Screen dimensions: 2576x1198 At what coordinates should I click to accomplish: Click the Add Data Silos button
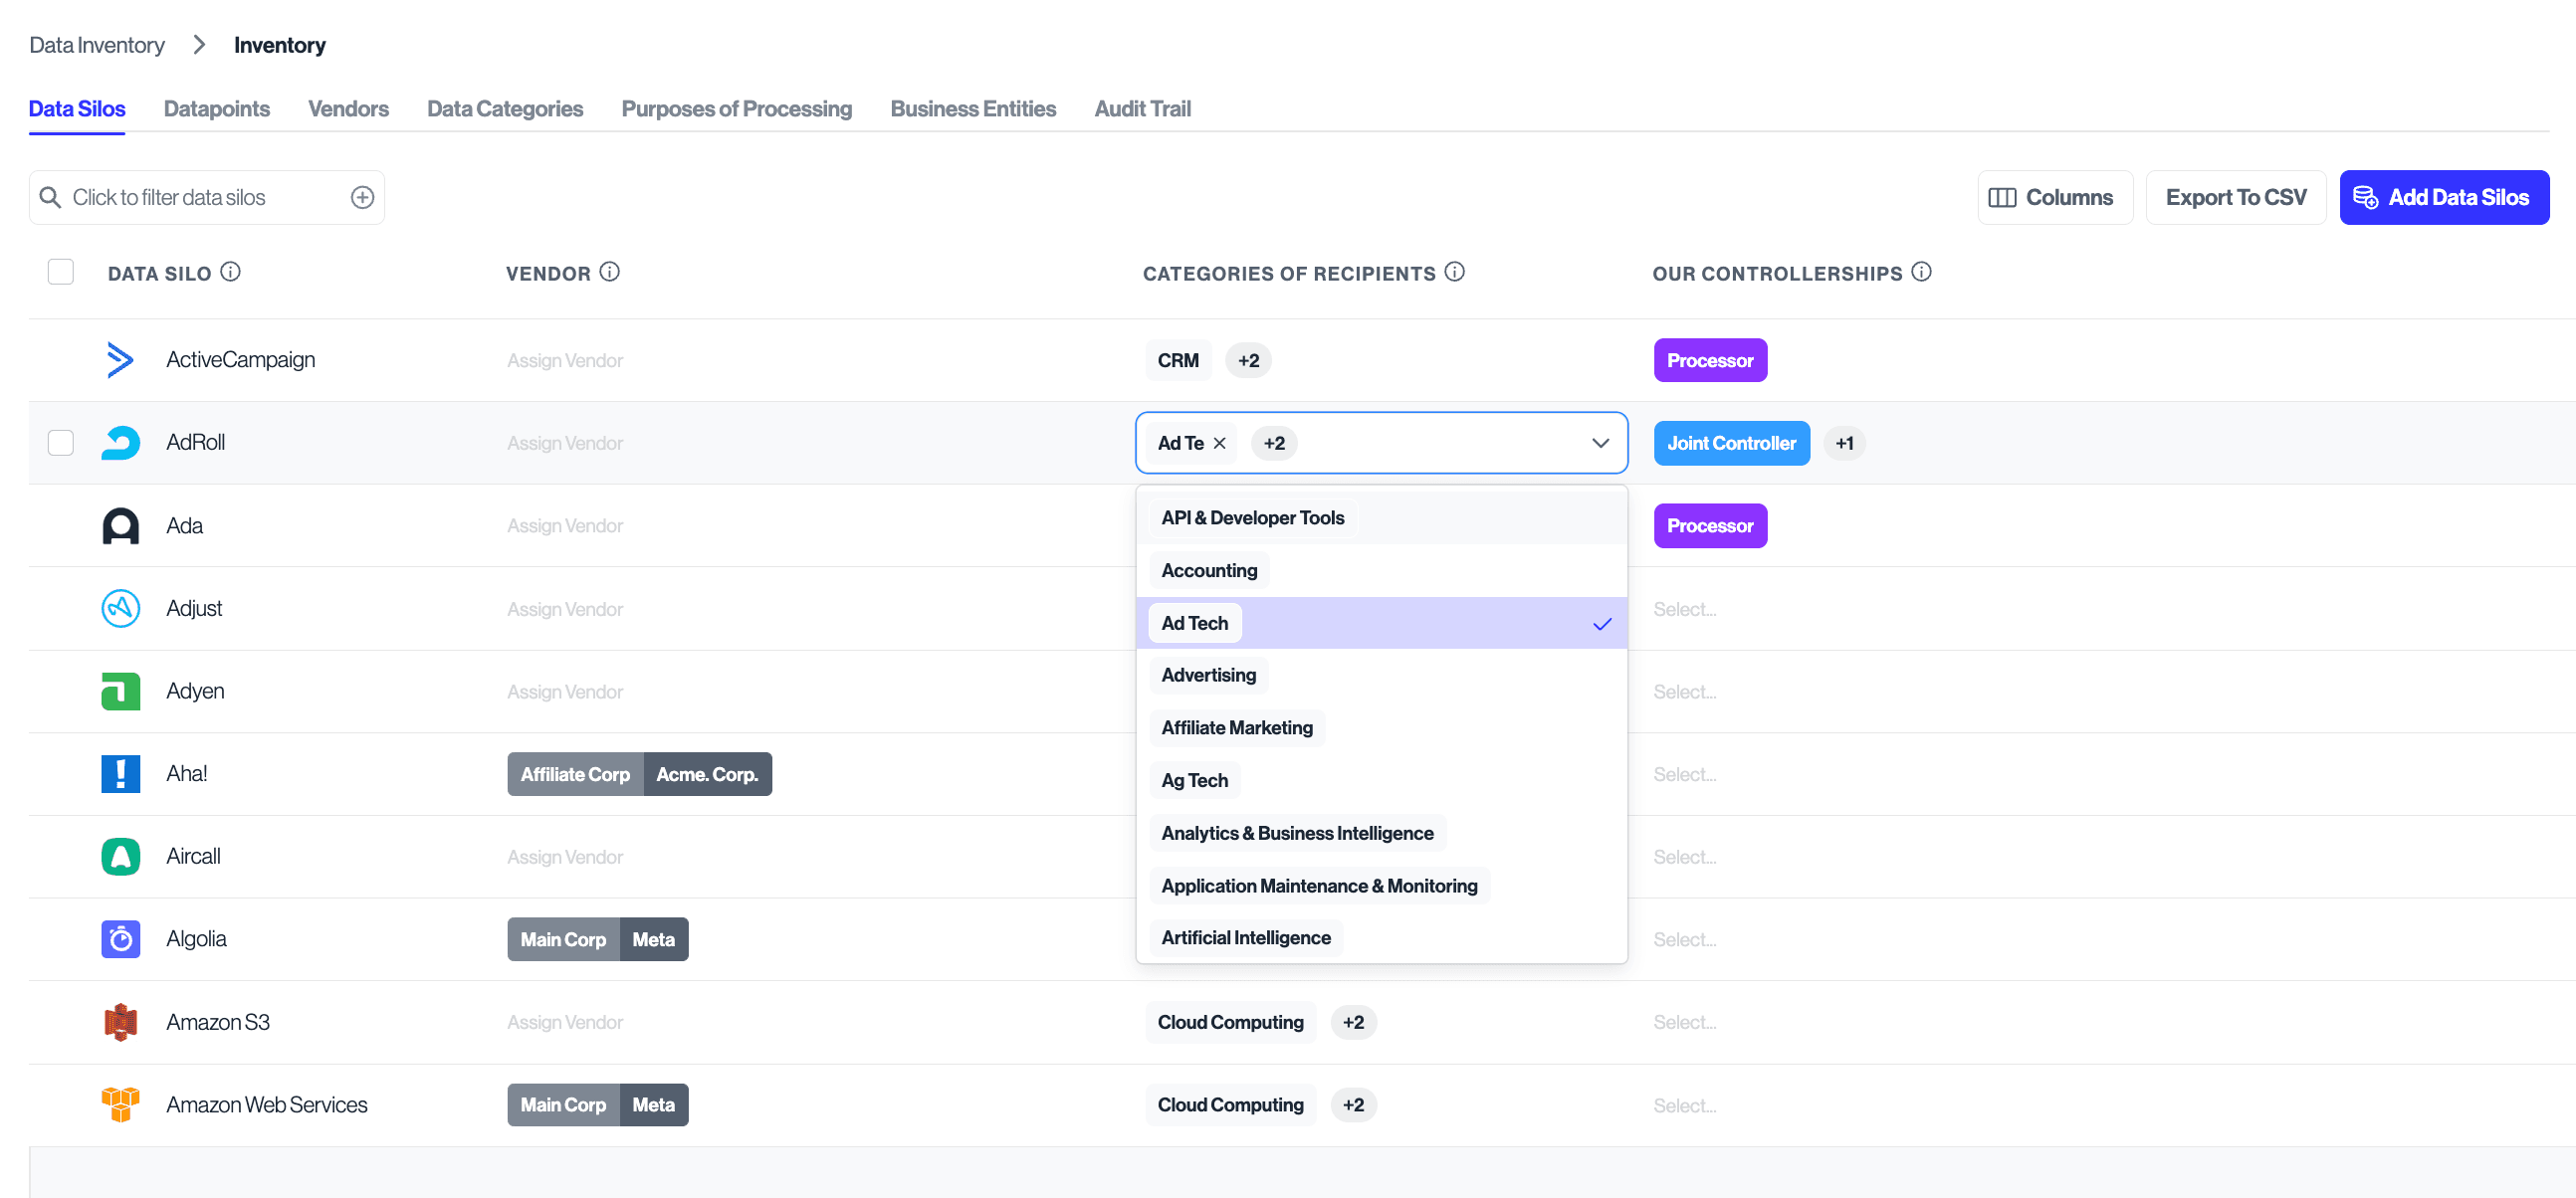[x=2443, y=197]
